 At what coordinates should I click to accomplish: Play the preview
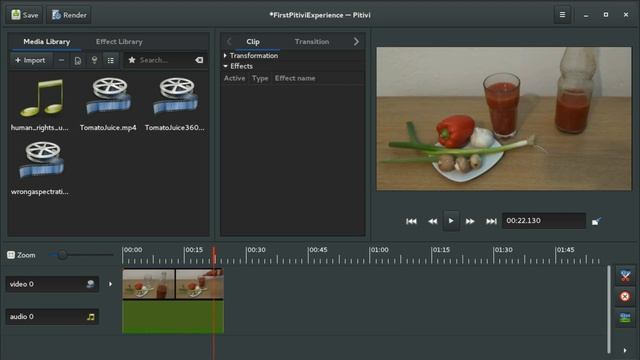click(451, 221)
